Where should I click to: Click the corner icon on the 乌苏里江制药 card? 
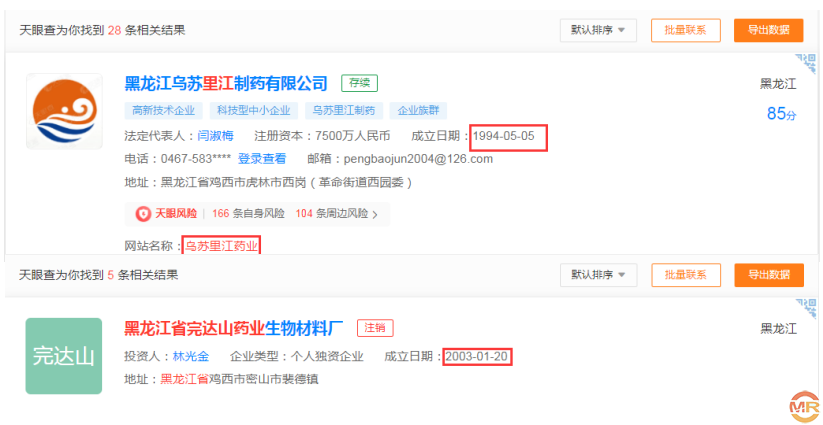[807, 64]
